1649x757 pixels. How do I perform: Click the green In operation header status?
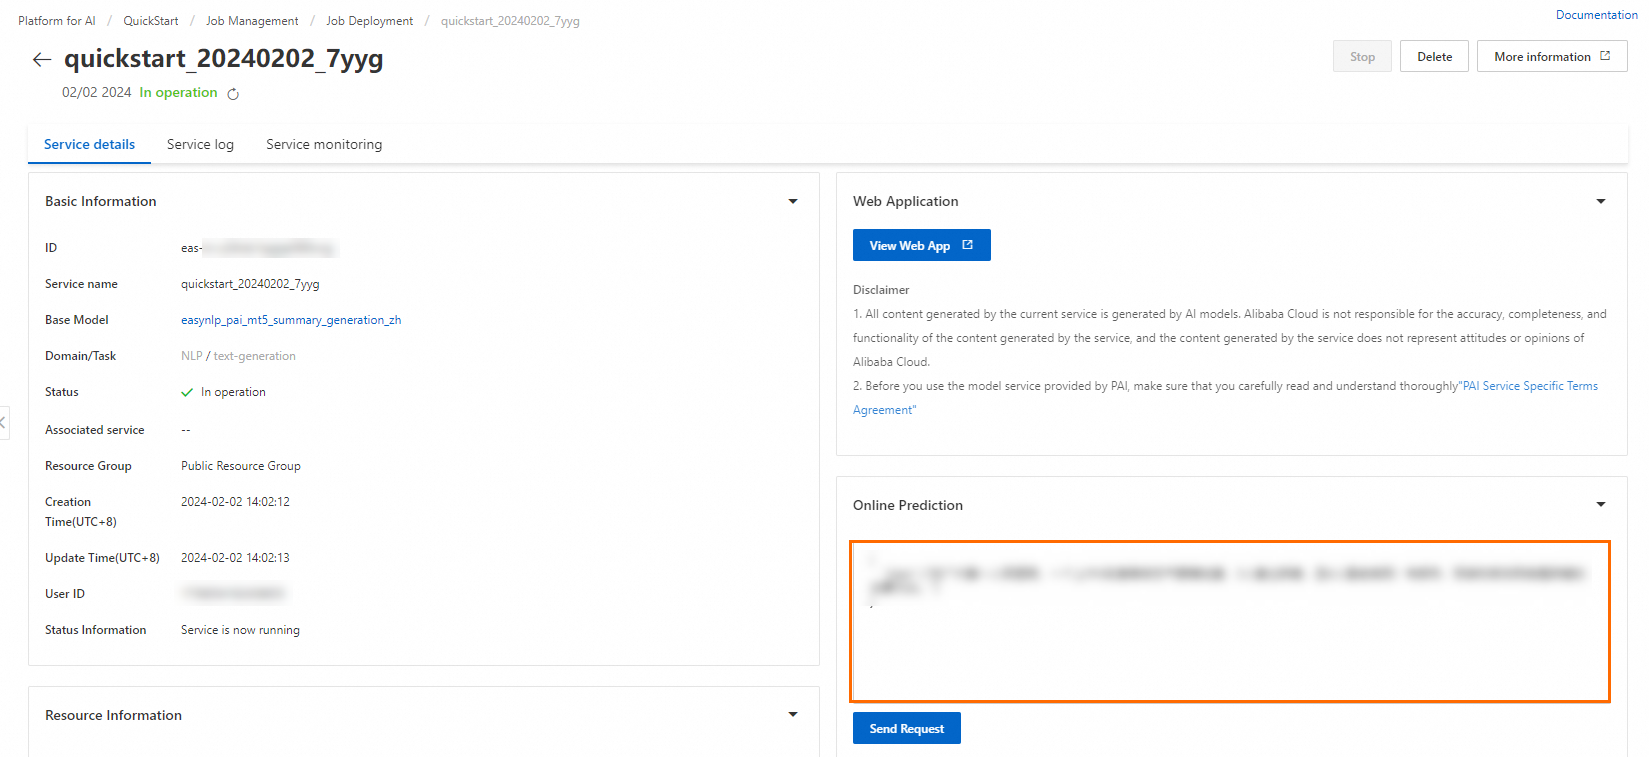coord(178,92)
